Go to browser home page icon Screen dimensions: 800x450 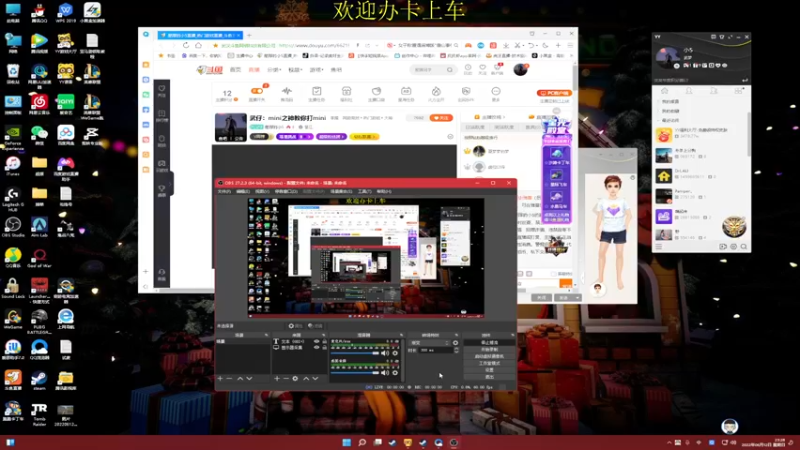(198, 45)
